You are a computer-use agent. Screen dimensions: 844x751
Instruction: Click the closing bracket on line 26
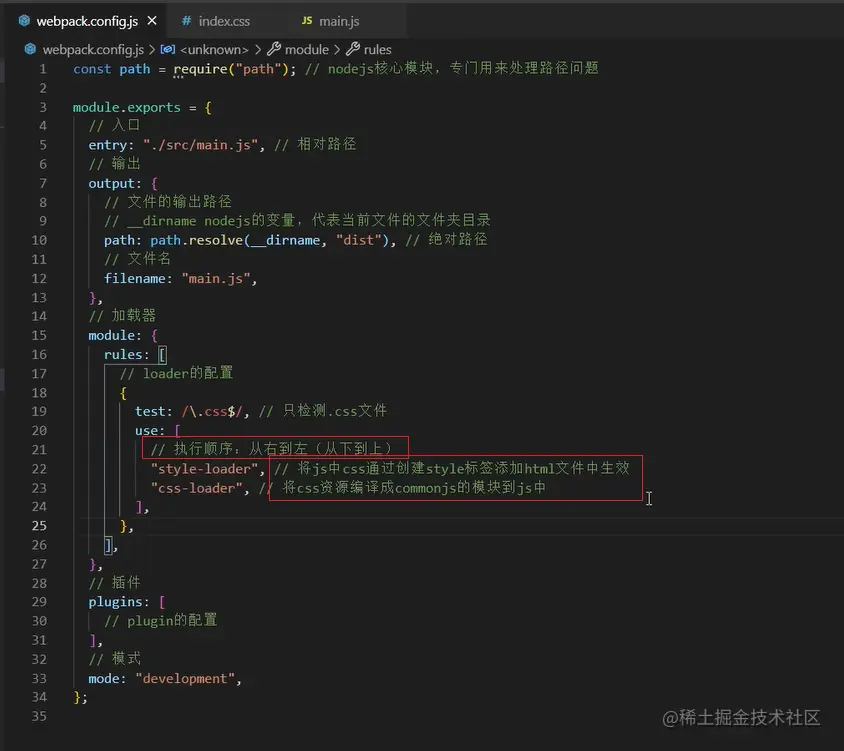click(108, 545)
